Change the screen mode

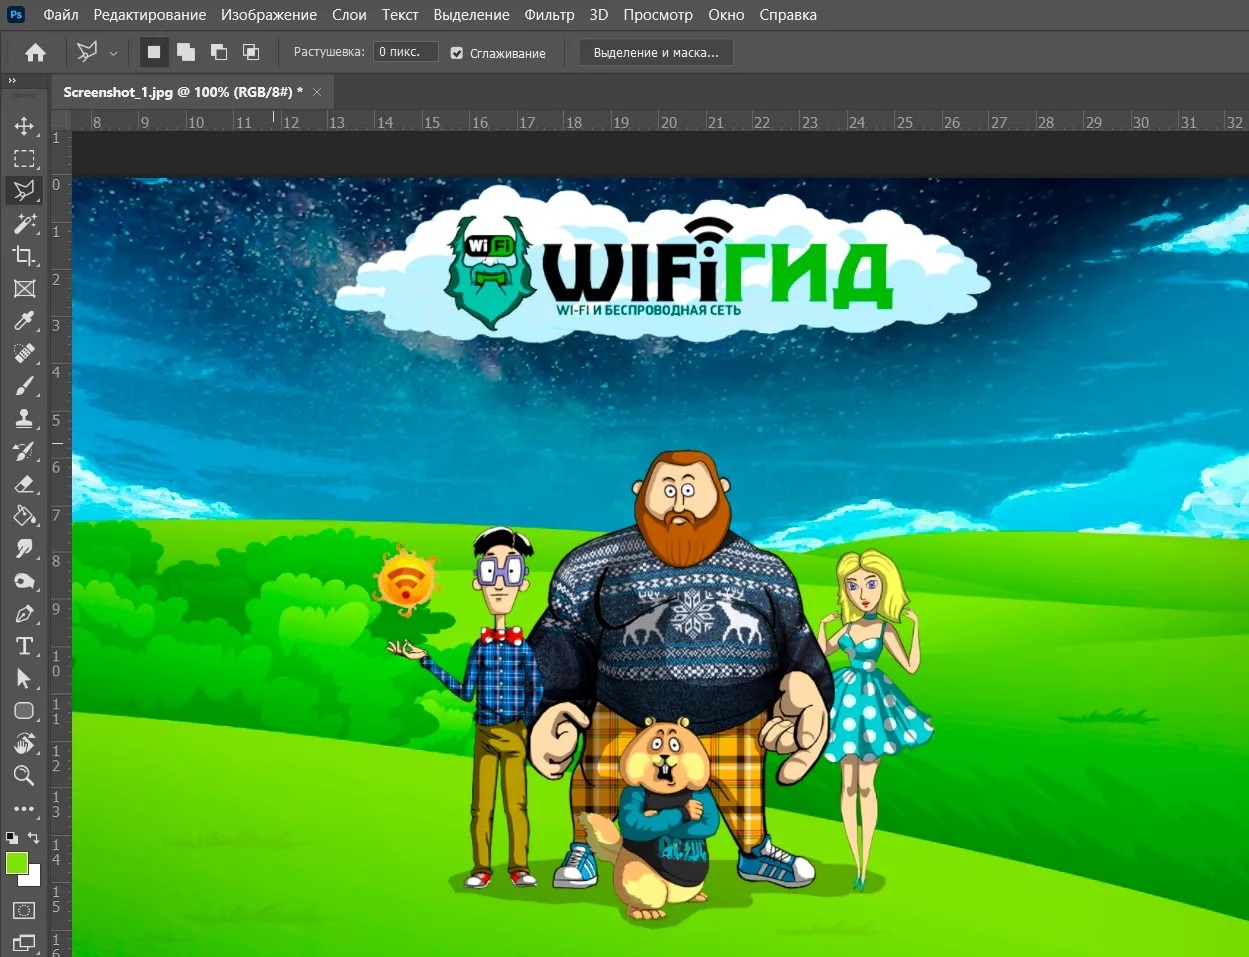(x=24, y=942)
